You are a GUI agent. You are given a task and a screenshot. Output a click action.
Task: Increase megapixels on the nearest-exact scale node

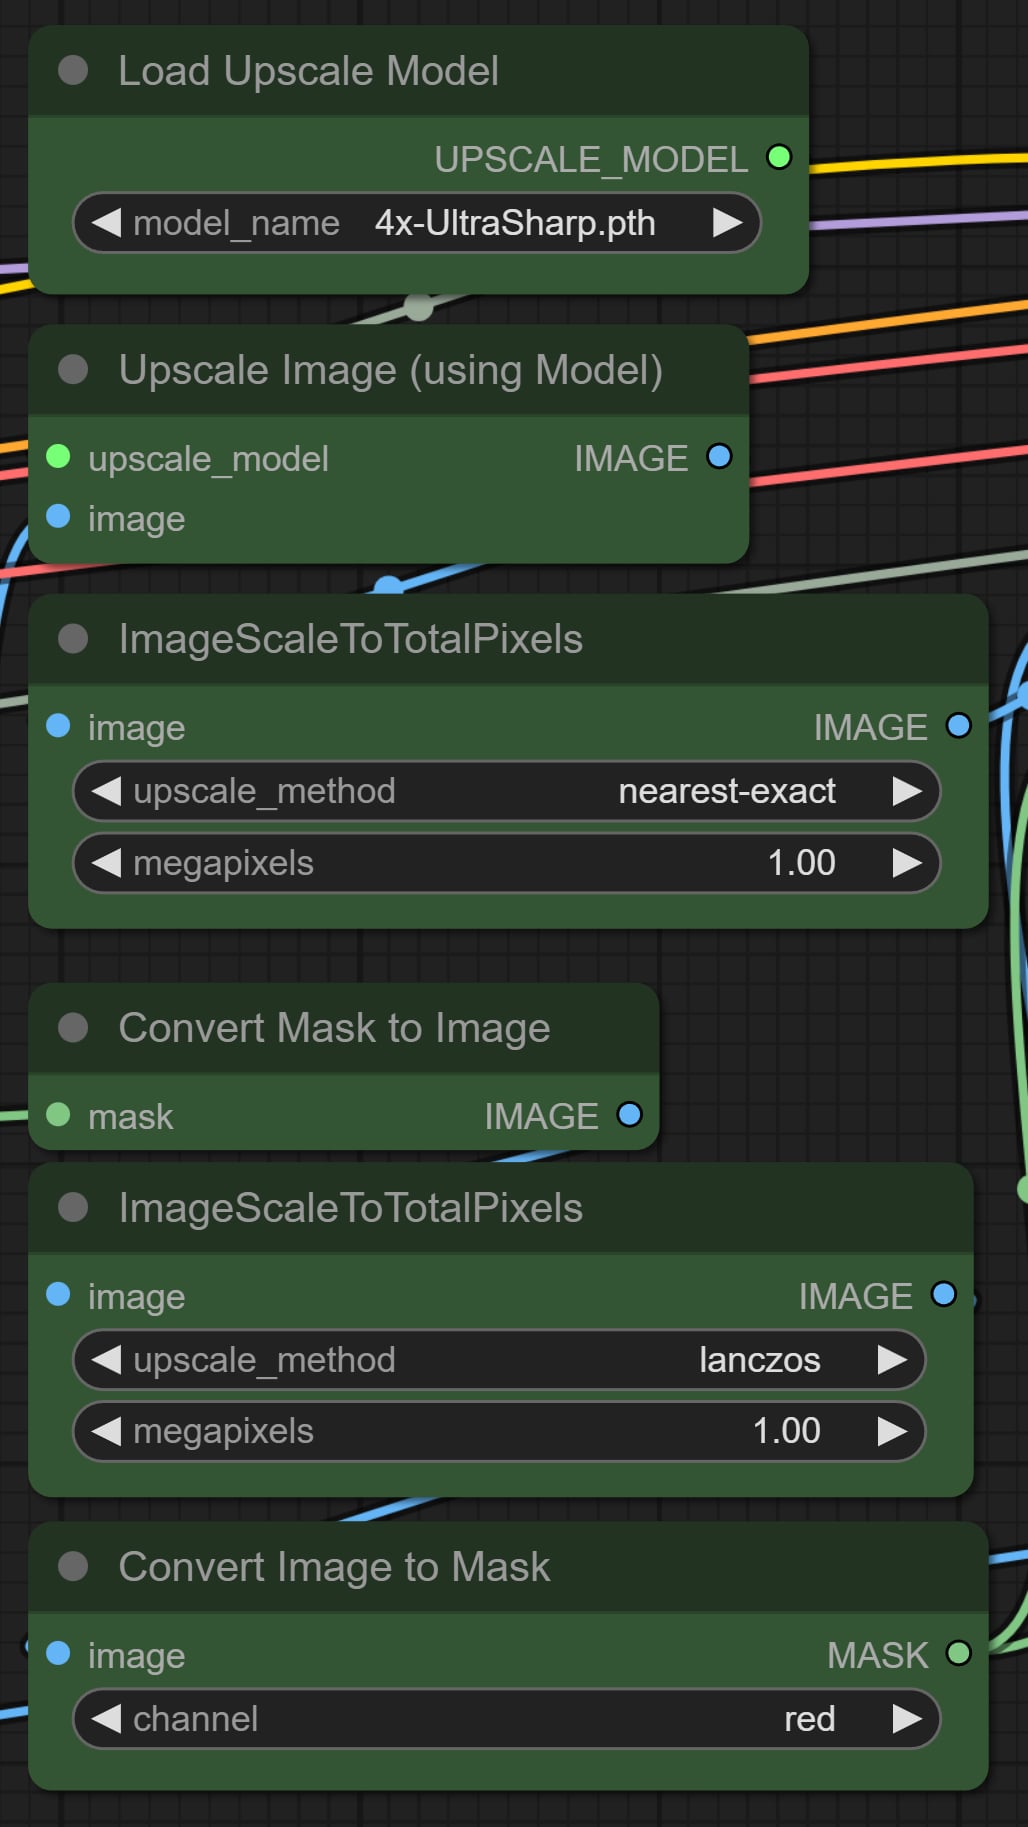[907, 863]
